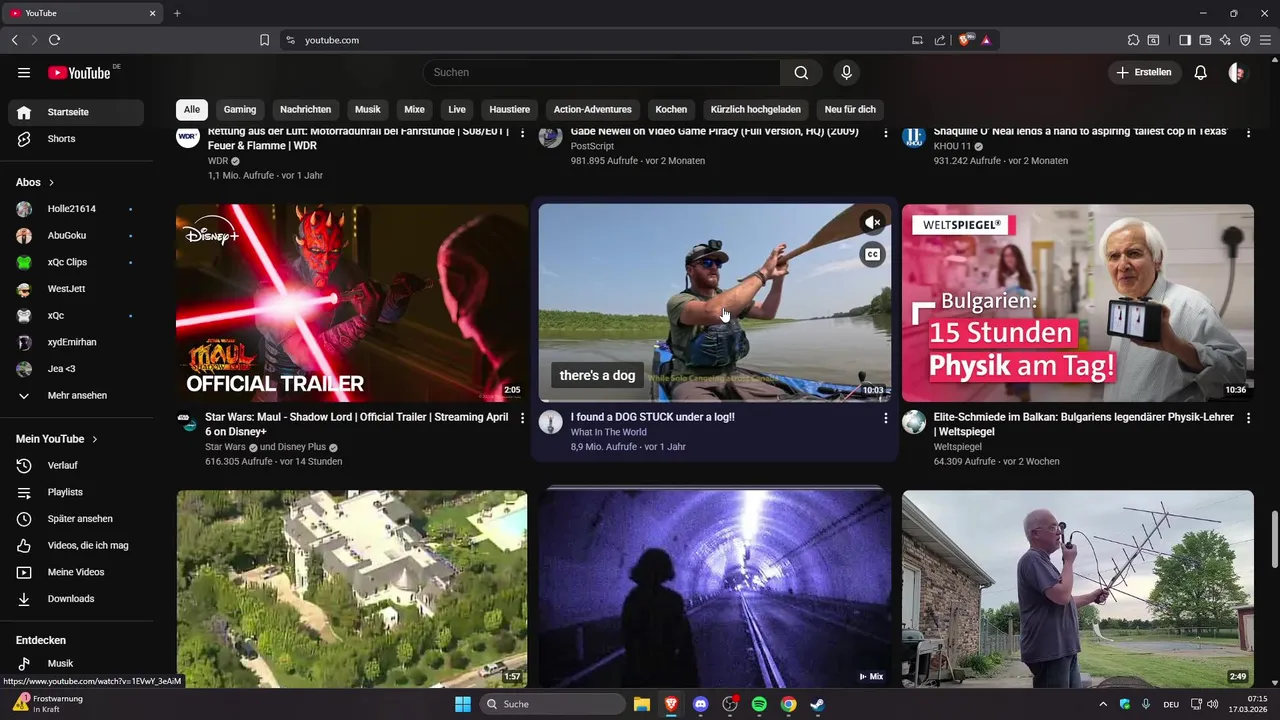
Task: Open the notifications bell
Action: coord(1201,72)
